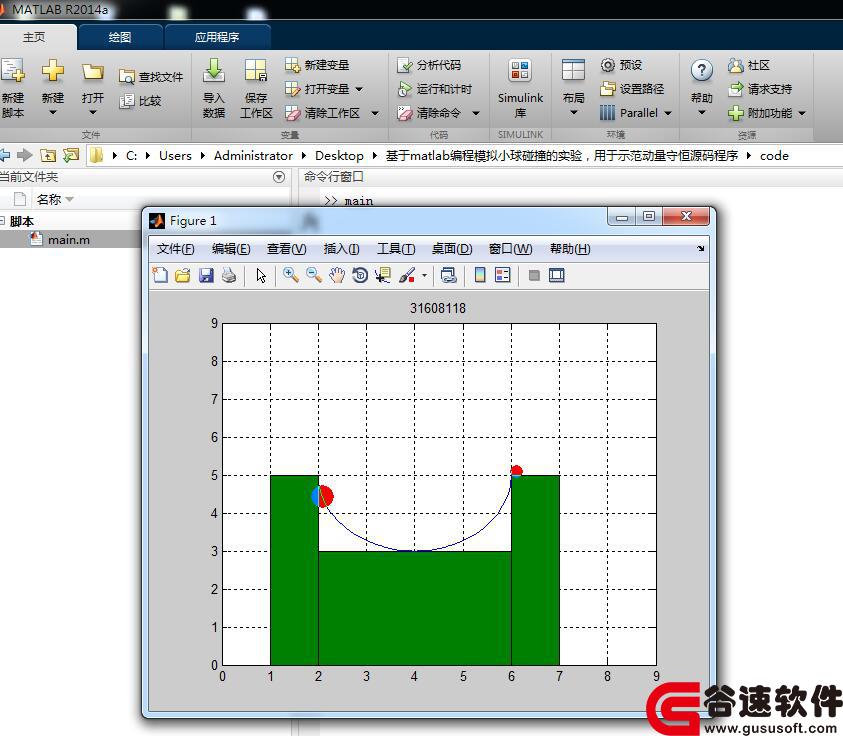This screenshot has width=843, height=736.
Task: Select the Data Cursor tool
Action: [x=383, y=275]
